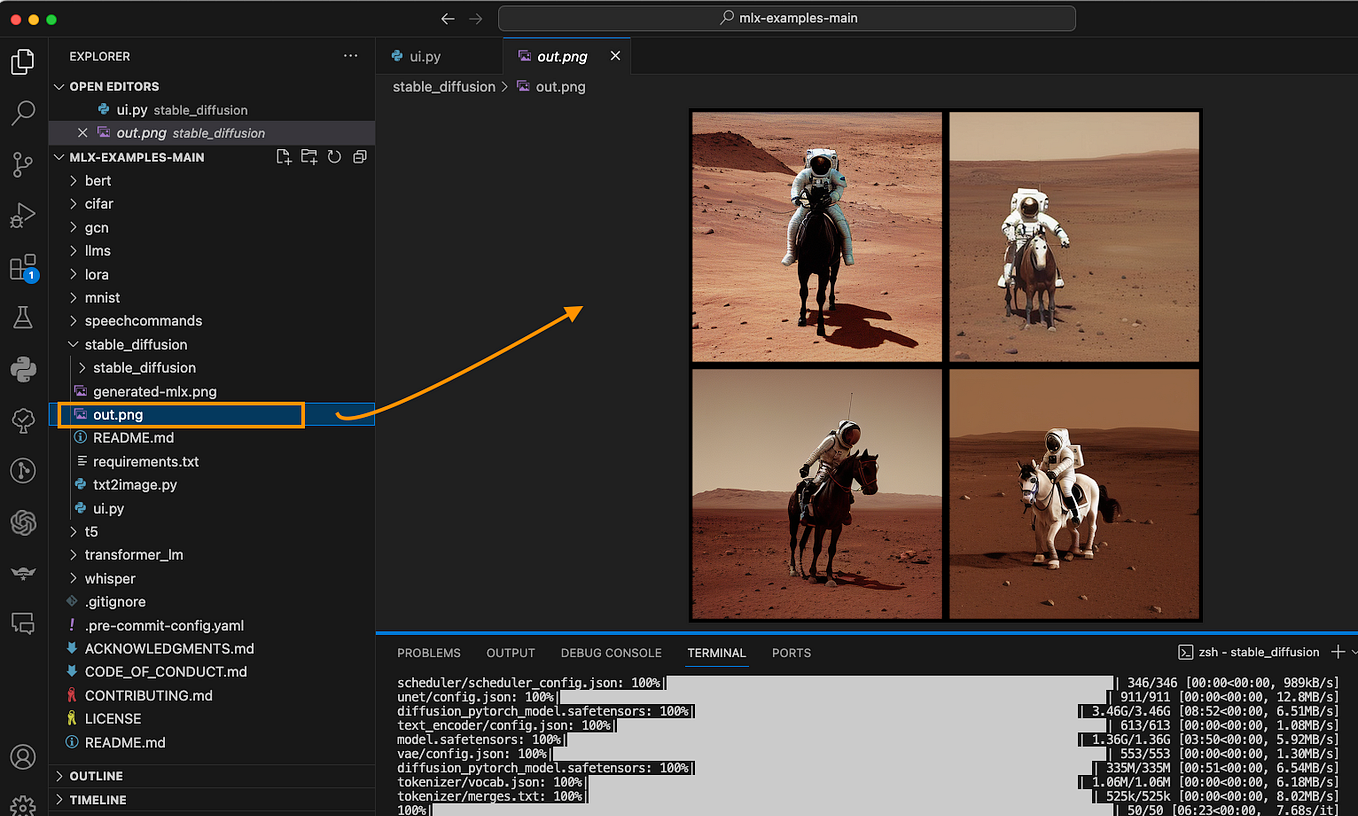Viewport: 1358px width, 816px height.
Task: Open the Search view in activity bar
Action: tap(23, 113)
